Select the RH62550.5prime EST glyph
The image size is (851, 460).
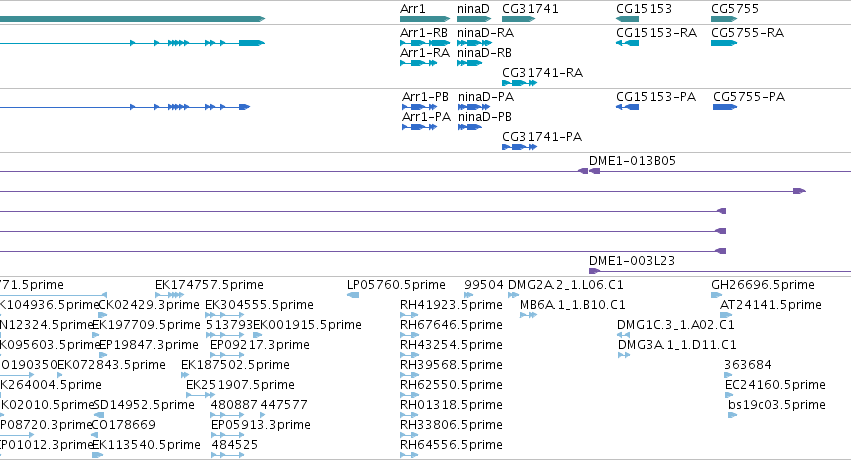click(409, 395)
